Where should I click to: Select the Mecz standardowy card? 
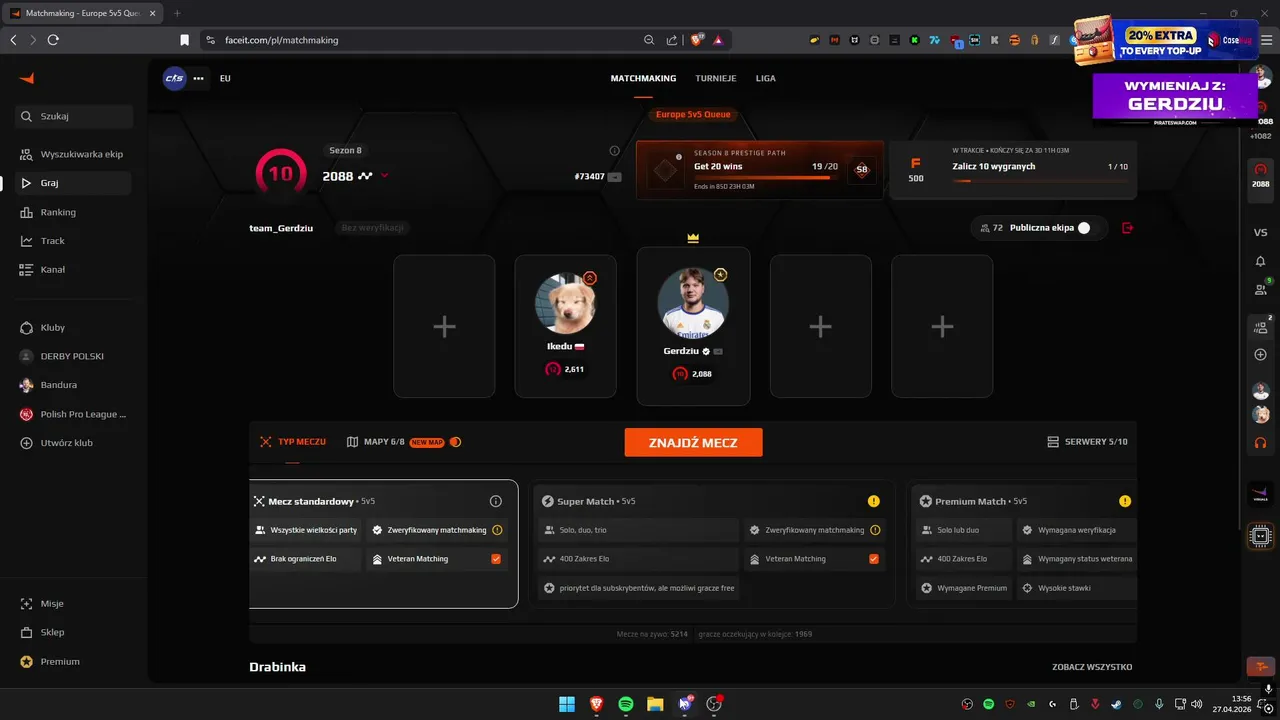click(384, 544)
